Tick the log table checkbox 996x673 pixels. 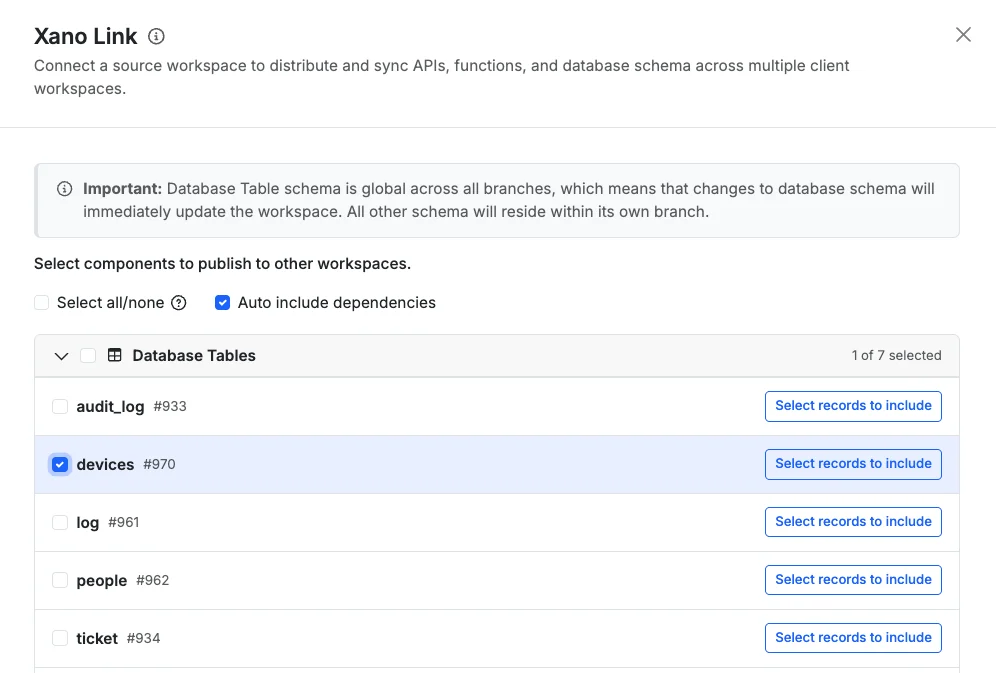click(60, 523)
